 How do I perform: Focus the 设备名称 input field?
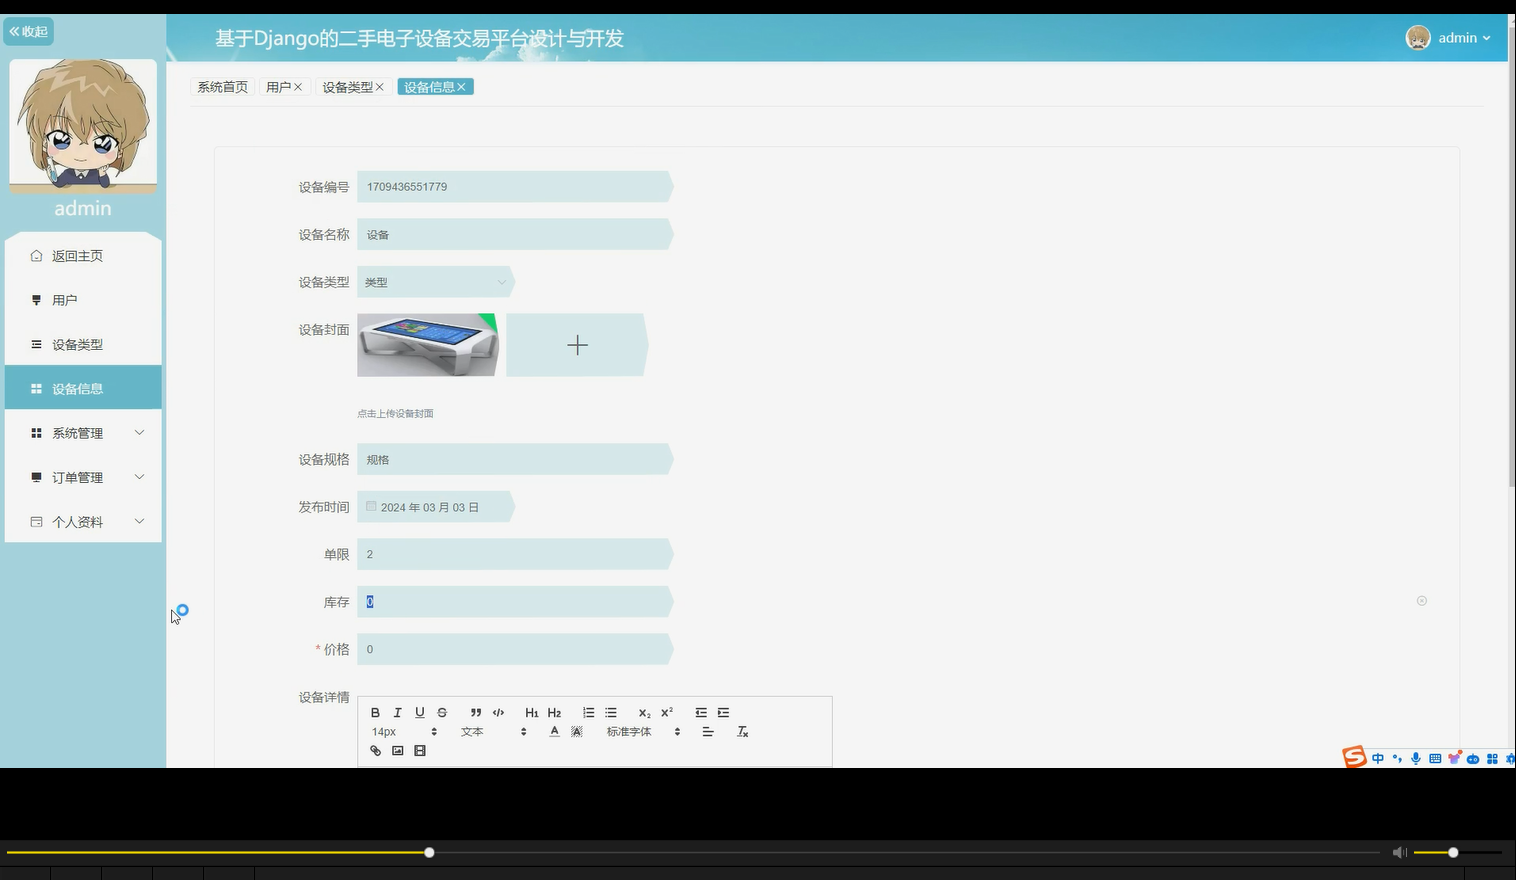point(515,234)
